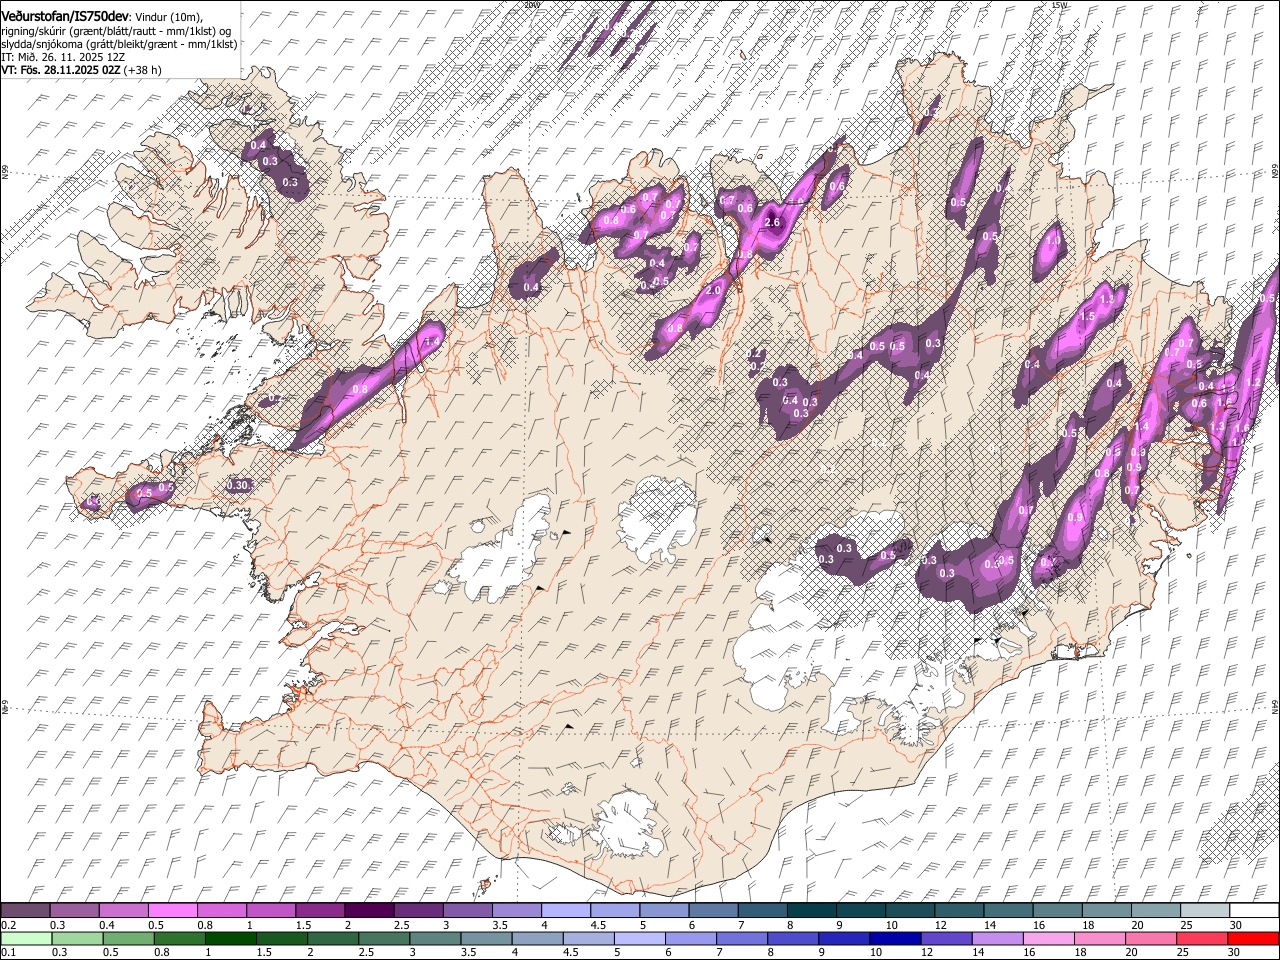The image size is (1280, 960).
Task: Click the bottom-row legend swatch between 7 and 8
Action: tap(741, 938)
